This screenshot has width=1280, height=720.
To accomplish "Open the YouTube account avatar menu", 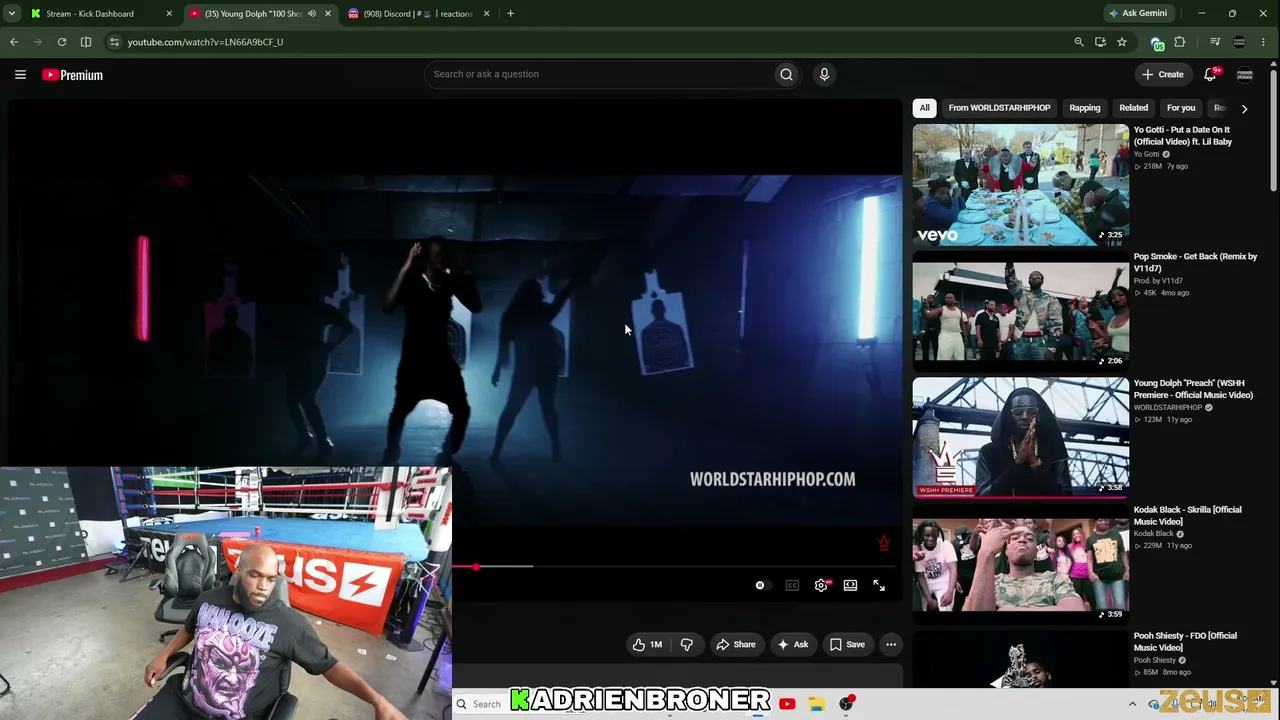I will pyautogui.click(x=1245, y=75).
